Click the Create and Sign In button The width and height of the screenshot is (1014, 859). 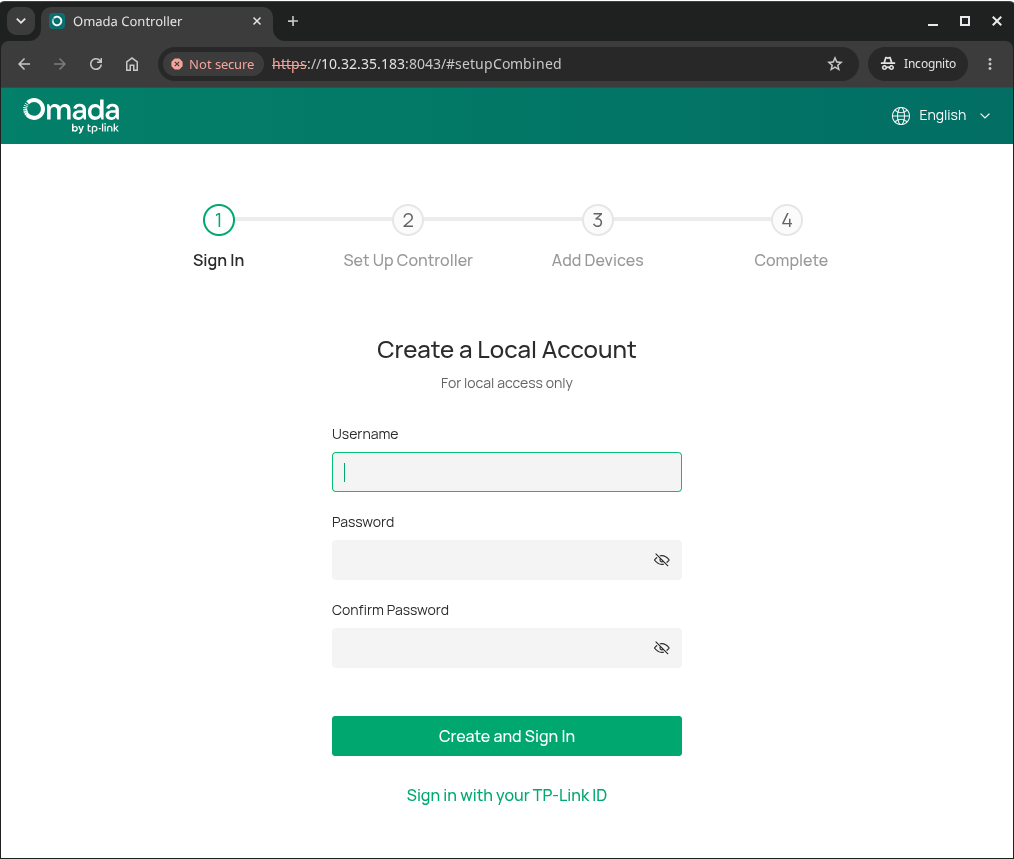[x=506, y=736]
